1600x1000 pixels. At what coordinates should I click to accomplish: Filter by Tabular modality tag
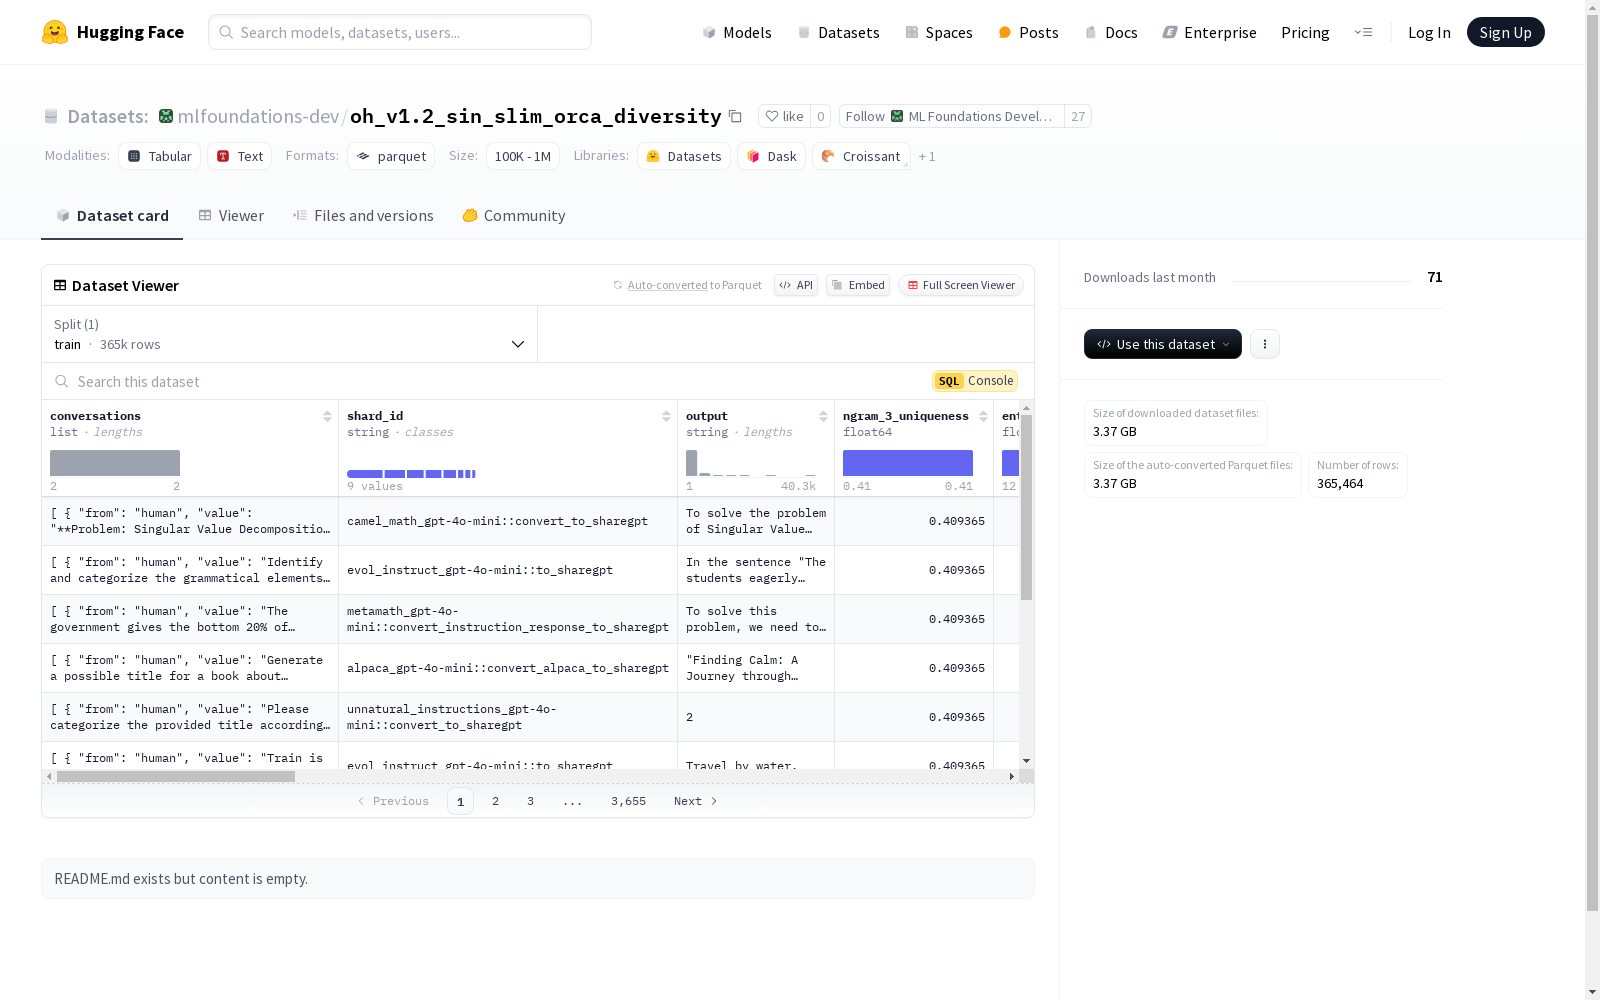tap(160, 156)
